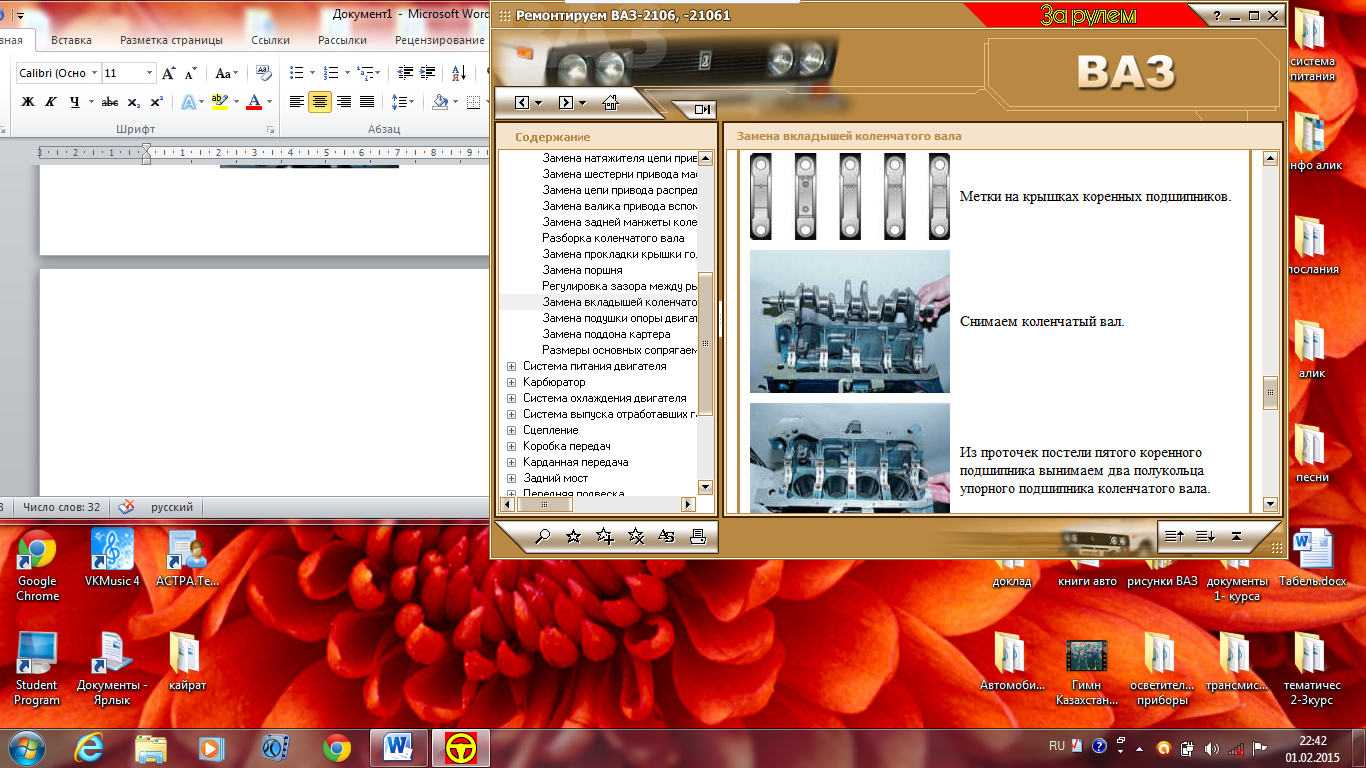Image resolution: width=1366 pixels, height=768 pixels.
Task: Apply yellow text highlight color
Action: click(x=219, y=102)
